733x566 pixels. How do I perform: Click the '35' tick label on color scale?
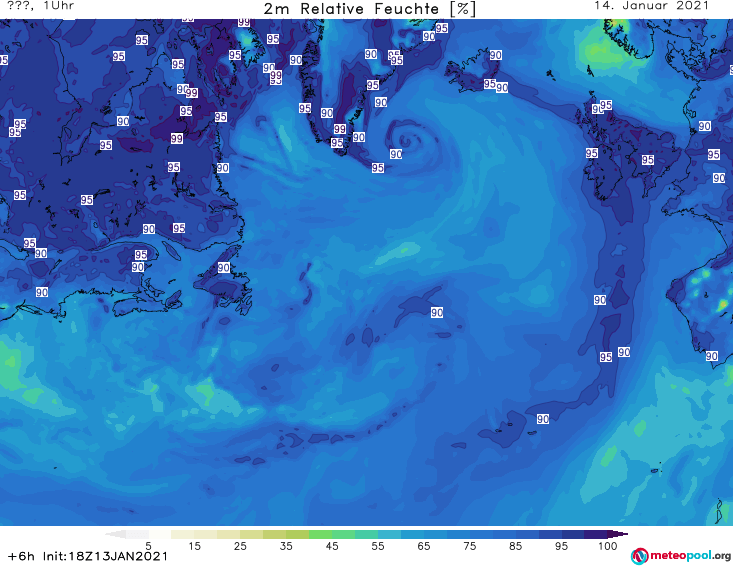pyautogui.click(x=286, y=546)
